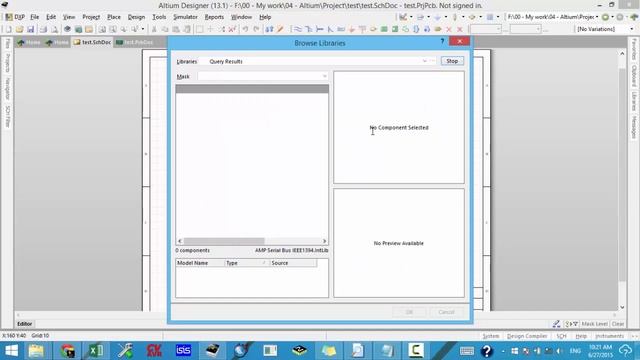Viewport: 640px width, 360px height.
Task: Open the Tools menu
Action: tap(159, 17)
